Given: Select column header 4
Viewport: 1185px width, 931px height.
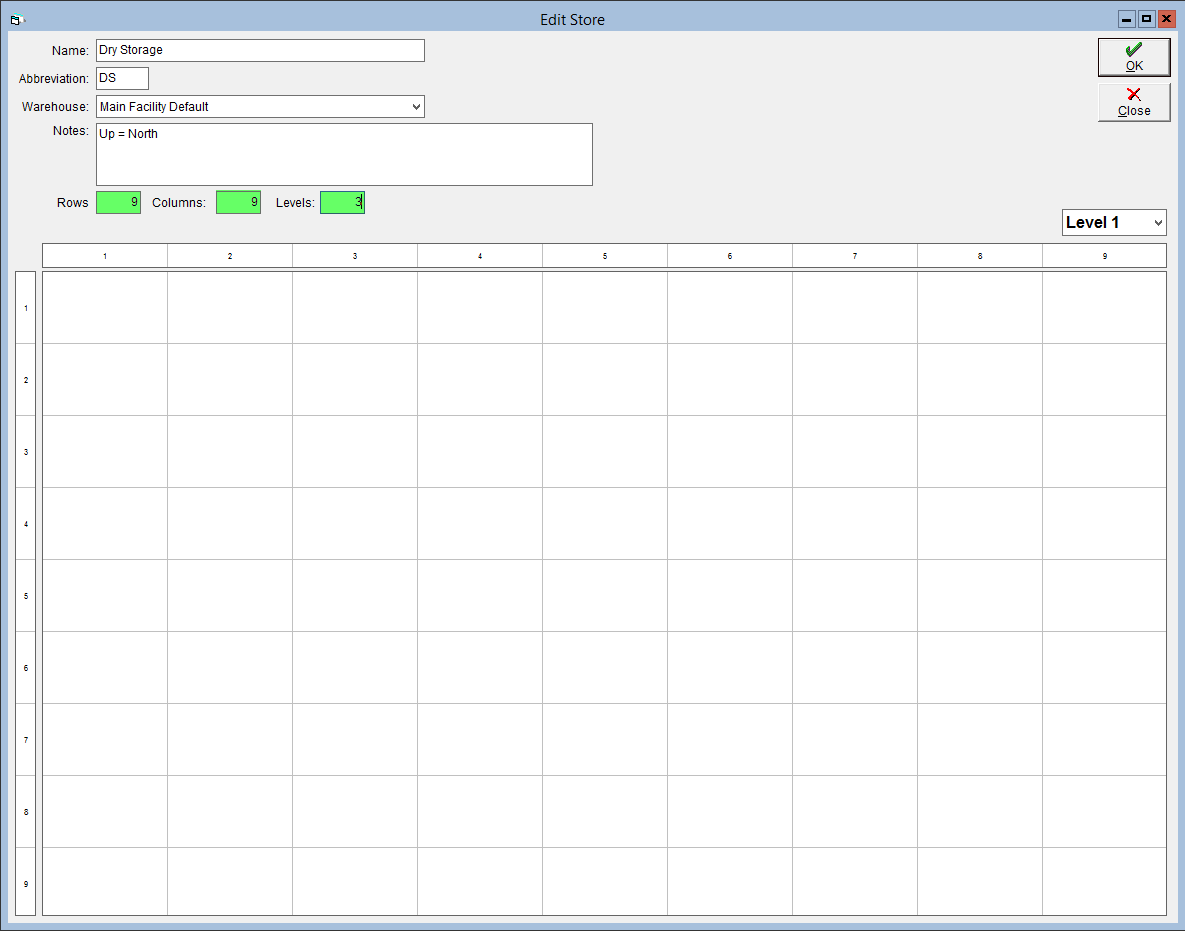Looking at the screenshot, I should (x=480, y=256).
